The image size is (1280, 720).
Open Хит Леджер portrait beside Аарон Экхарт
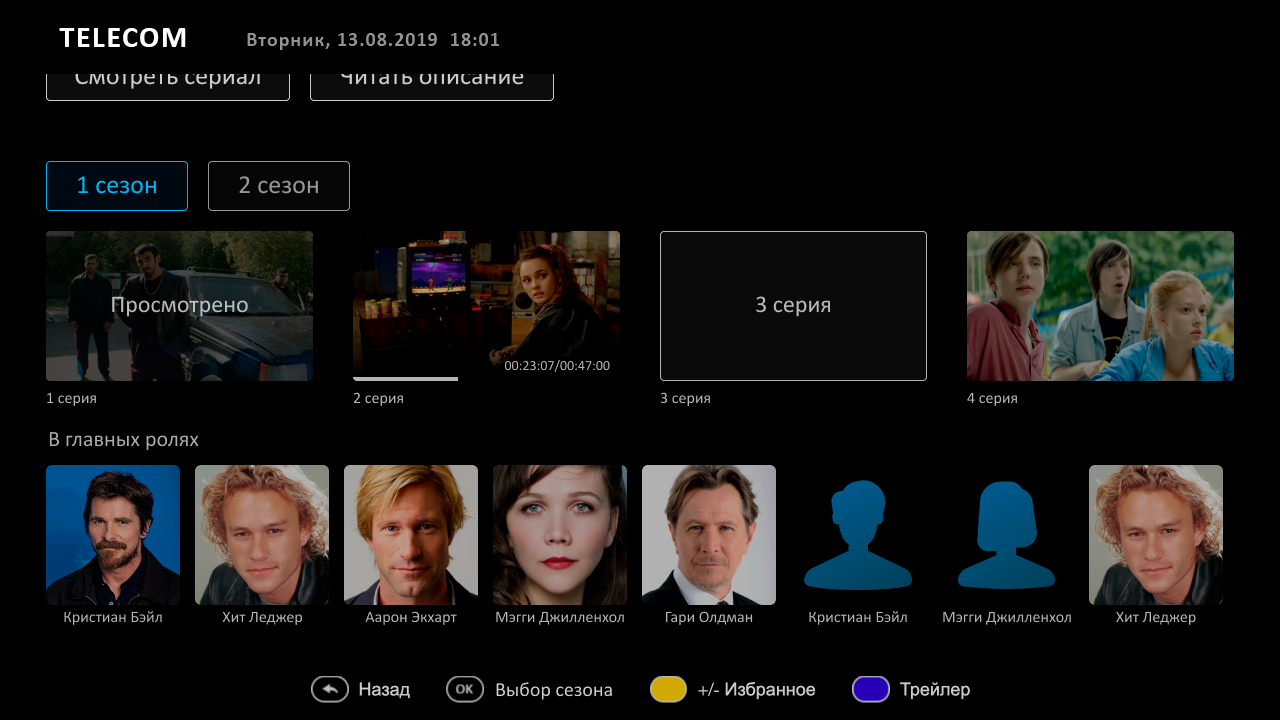coord(262,535)
